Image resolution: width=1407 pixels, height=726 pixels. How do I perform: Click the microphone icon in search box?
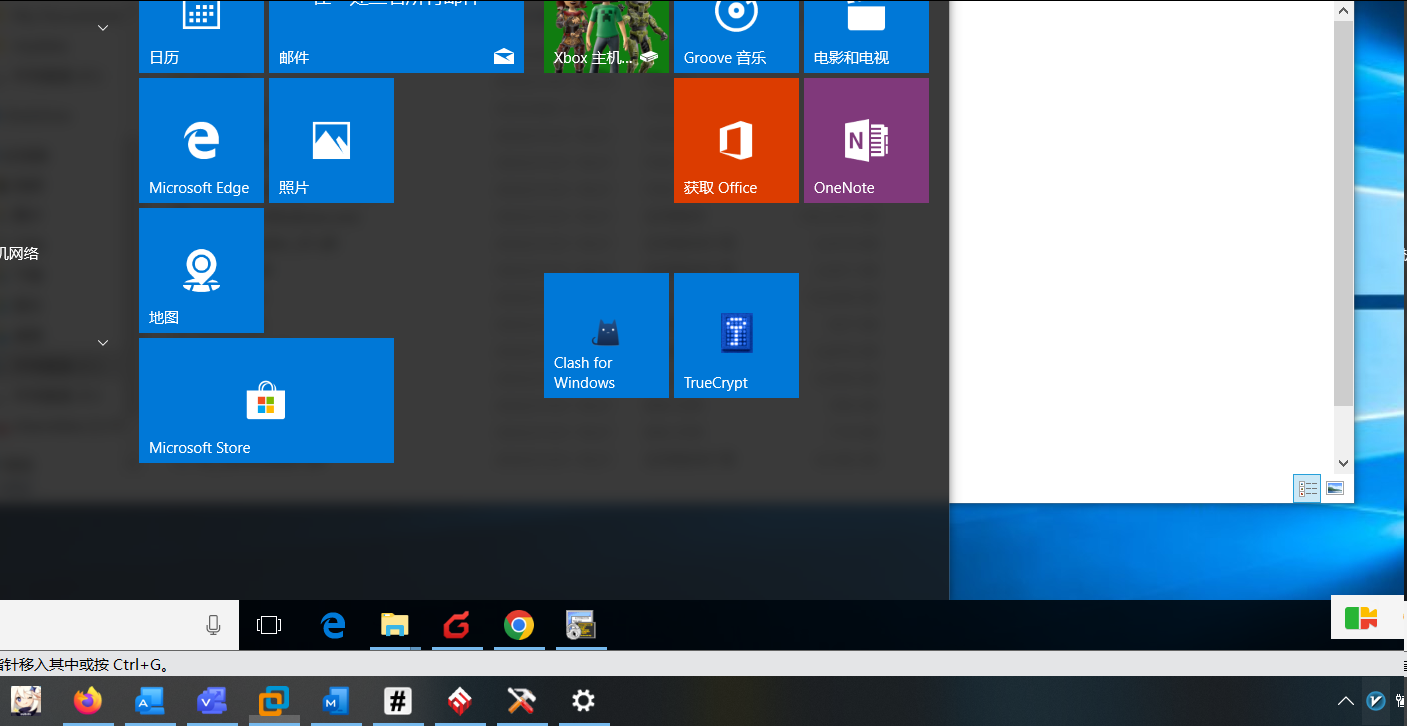pos(213,625)
